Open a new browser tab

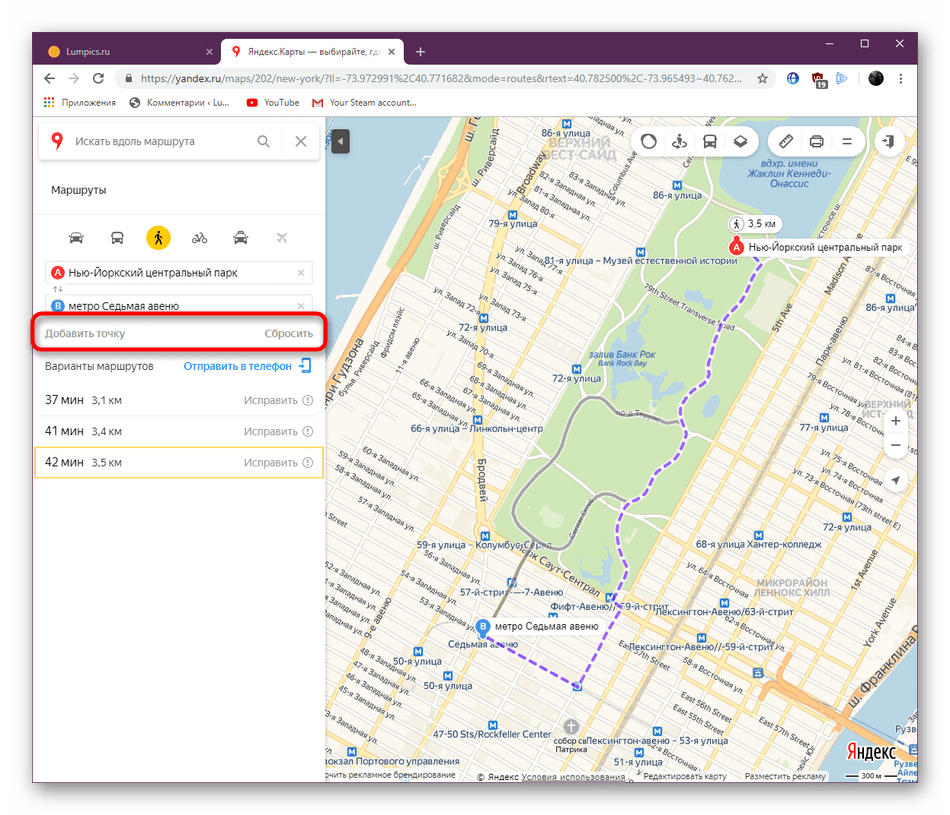coord(420,52)
